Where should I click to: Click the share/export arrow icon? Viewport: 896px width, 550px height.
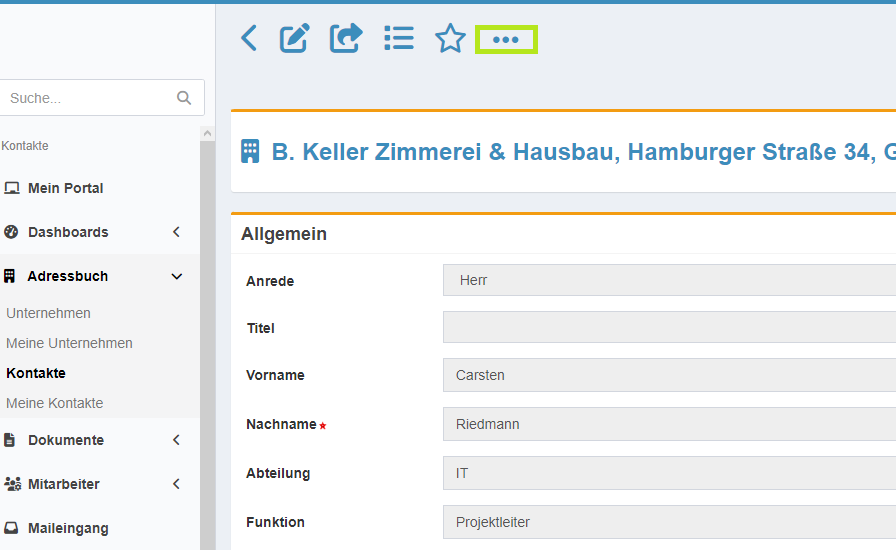pyautogui.click(x=346, y=38)
